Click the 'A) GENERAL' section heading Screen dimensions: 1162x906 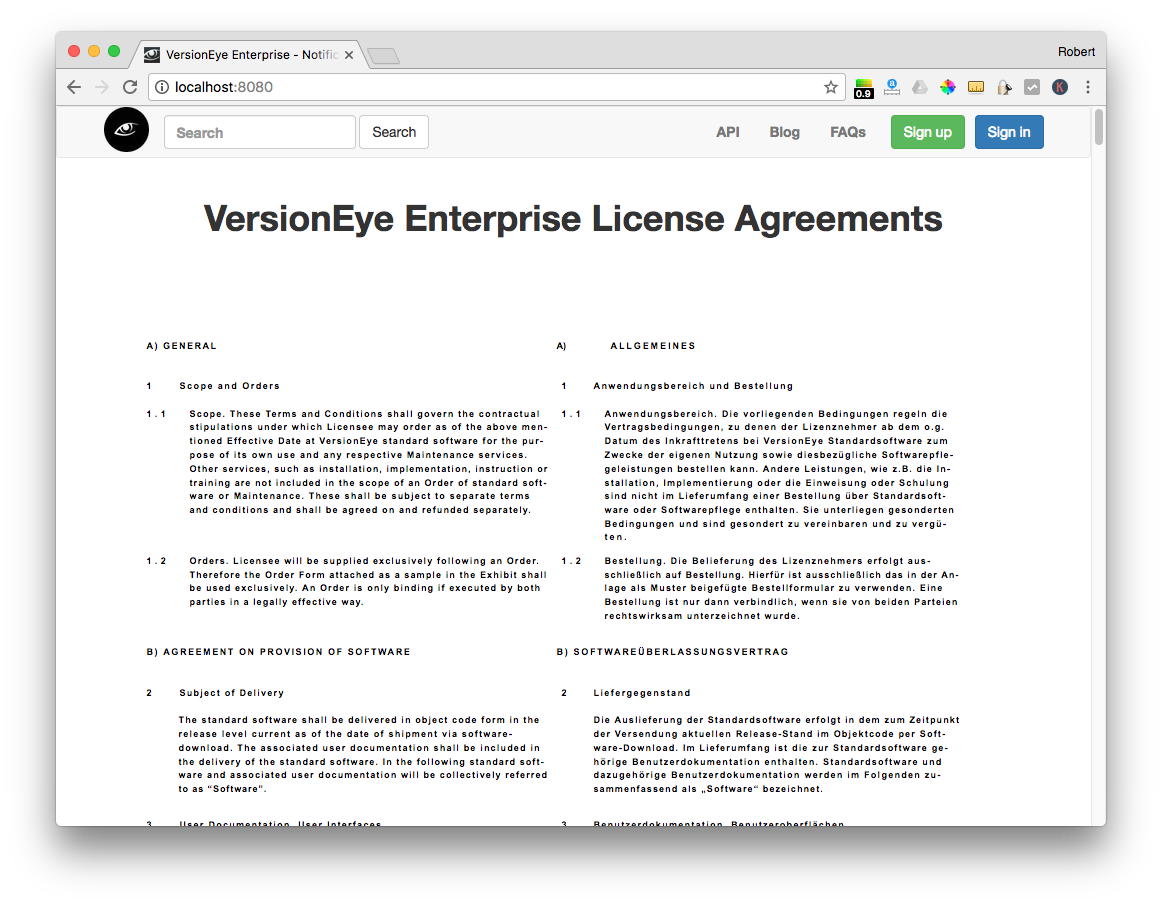pyautogui.click(x=182, y=346)
